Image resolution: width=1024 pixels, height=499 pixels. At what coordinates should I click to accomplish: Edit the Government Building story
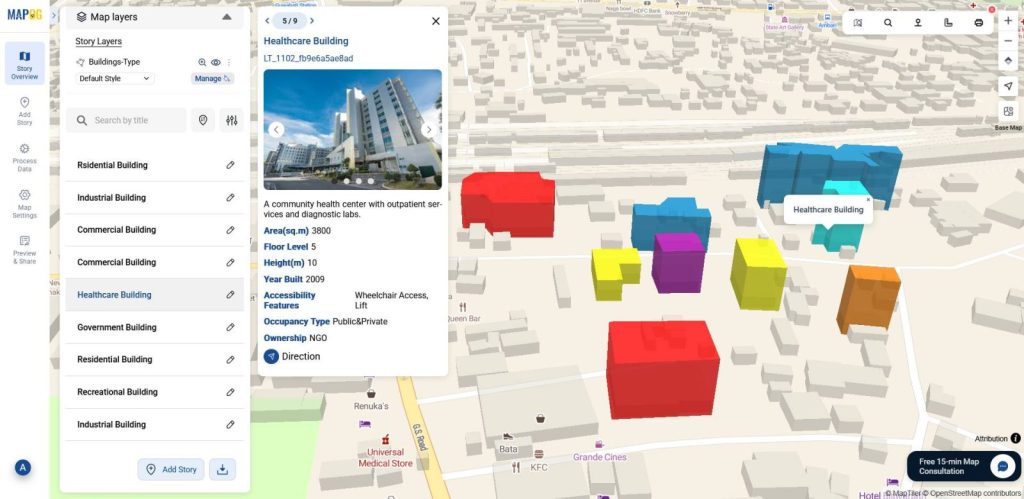pos(231,327)
